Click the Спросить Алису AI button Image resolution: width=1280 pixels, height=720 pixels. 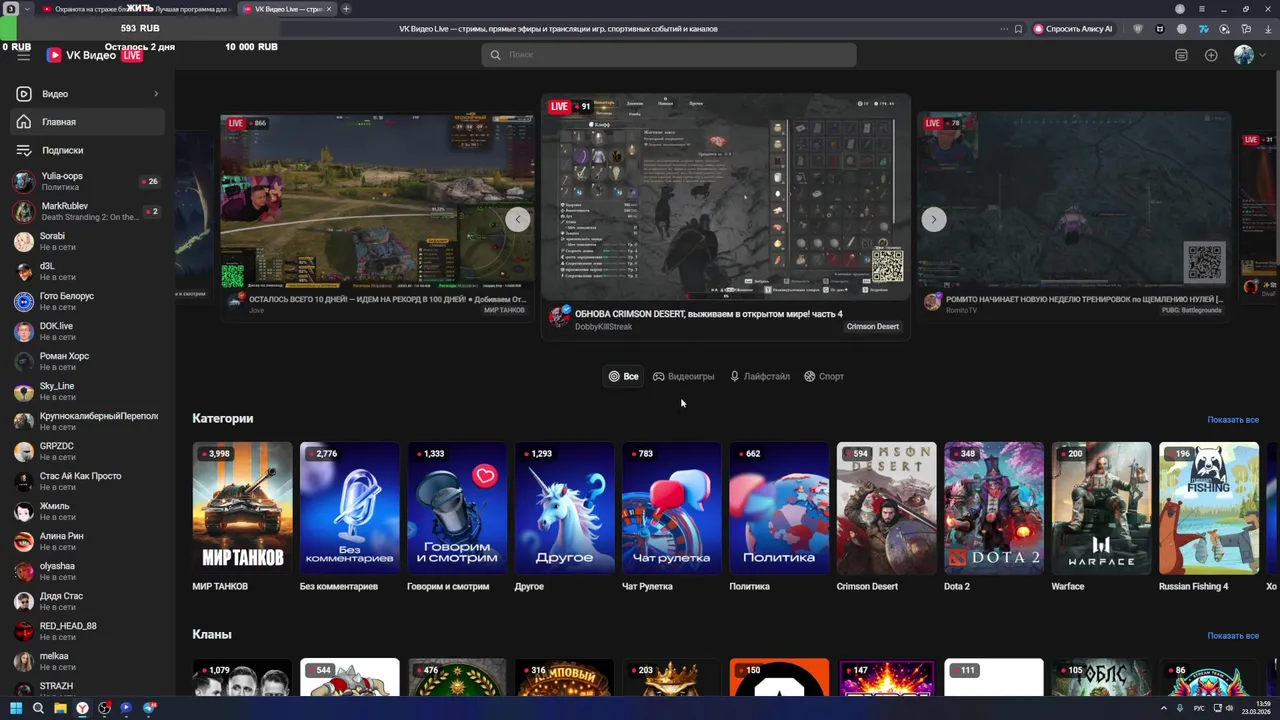point(1073,29)
